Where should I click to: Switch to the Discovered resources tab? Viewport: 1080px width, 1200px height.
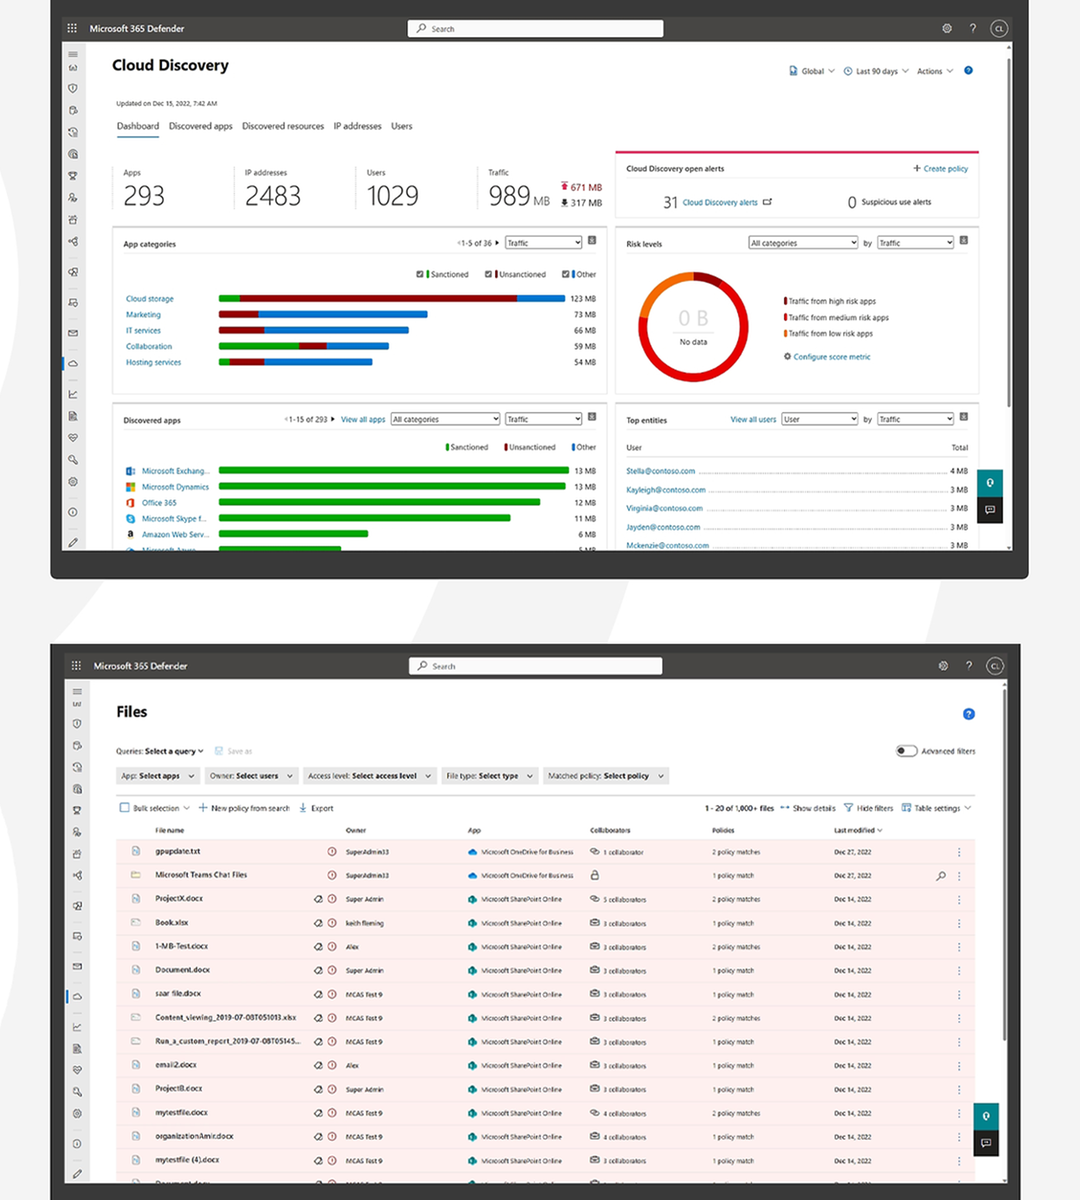283,126
